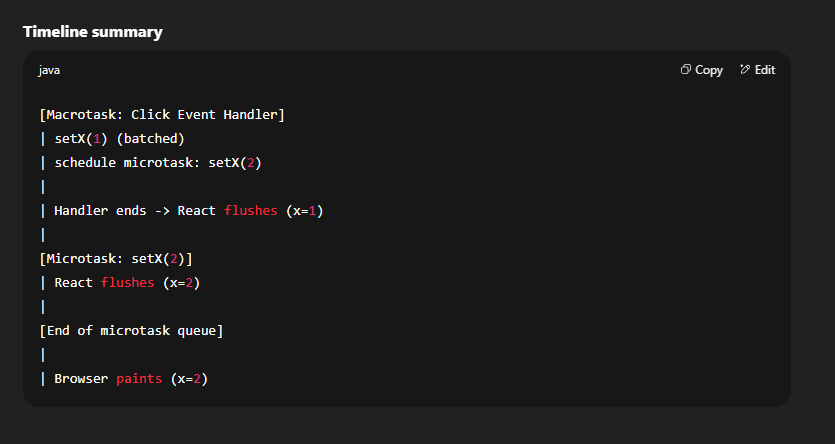The width and height of the screenshot is (835, 444).
Task: Click the Handler ends text
Action: [100, 210]
